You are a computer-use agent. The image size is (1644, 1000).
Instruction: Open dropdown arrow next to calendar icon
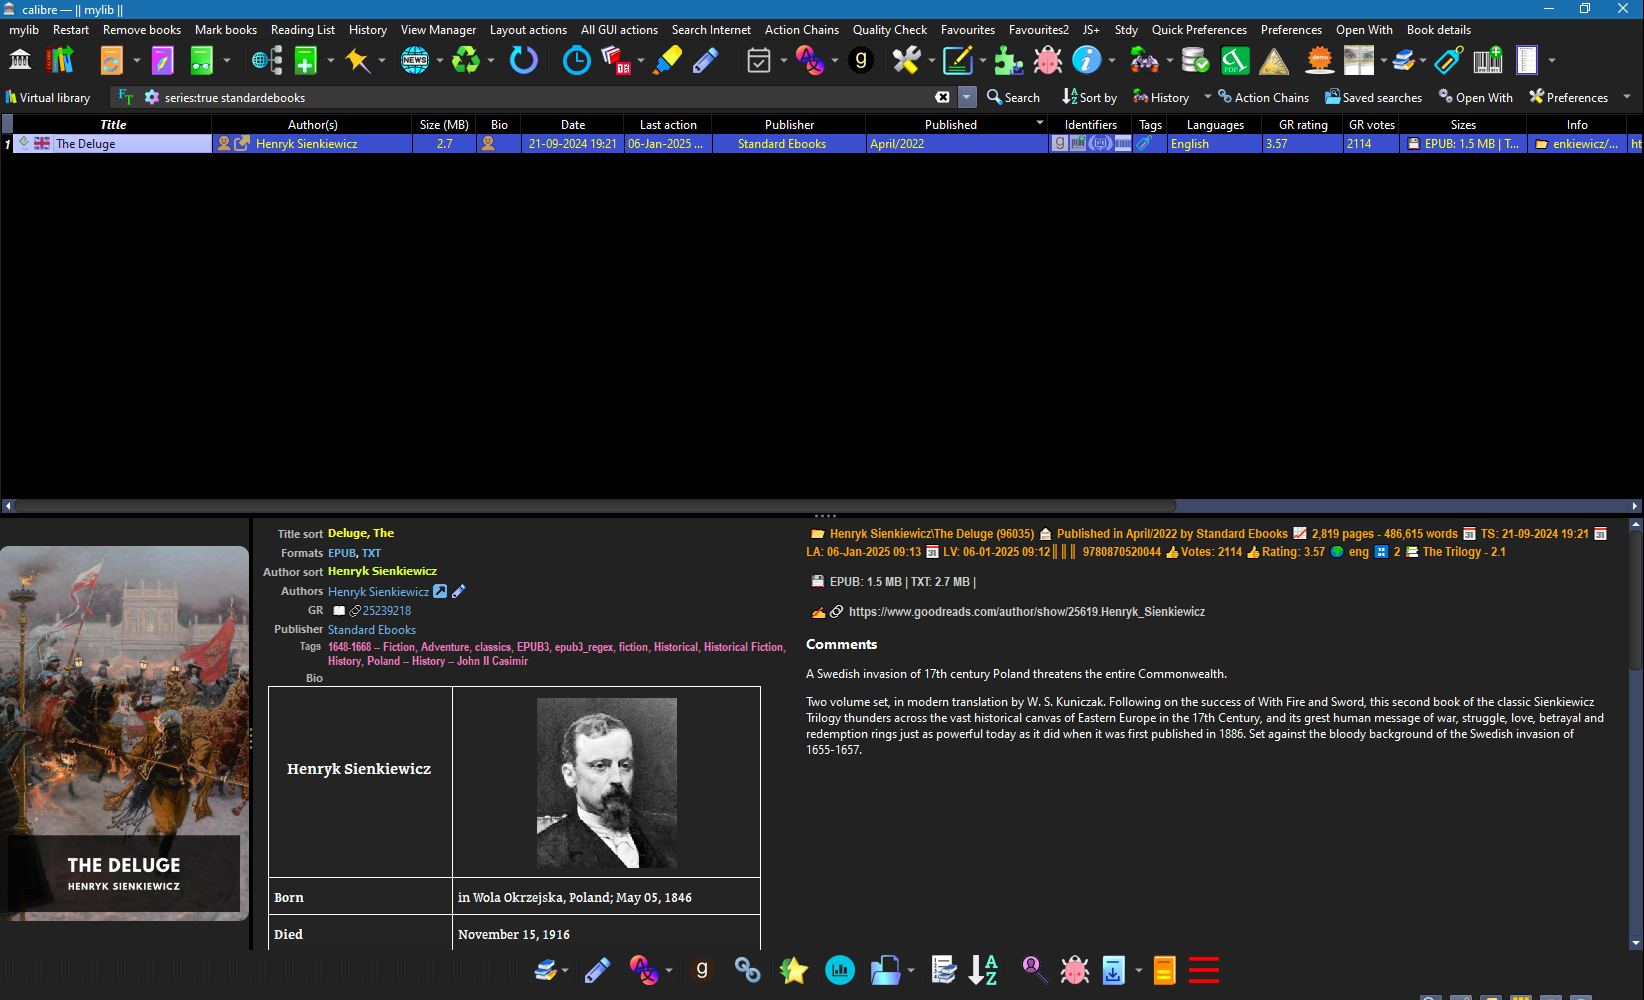784,61
